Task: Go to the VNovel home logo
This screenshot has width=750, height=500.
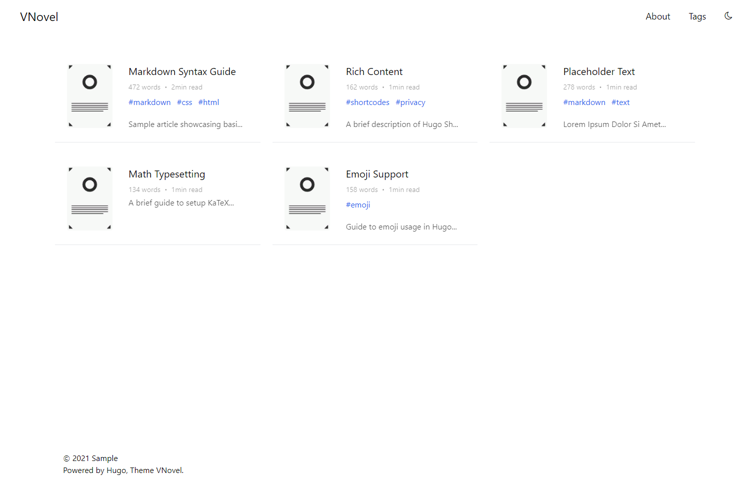Action: click(x=39, y=17)
